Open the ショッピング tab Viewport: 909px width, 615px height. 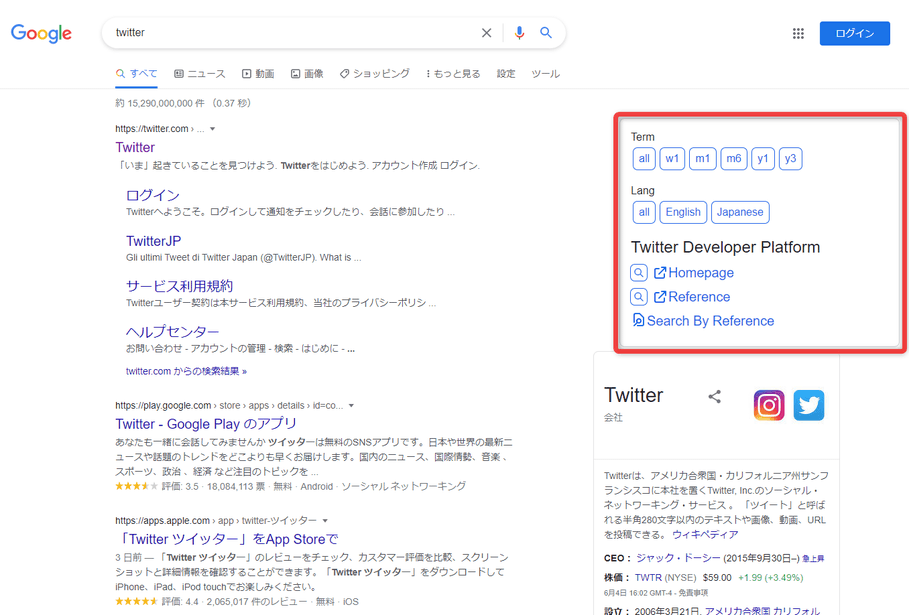375,74
